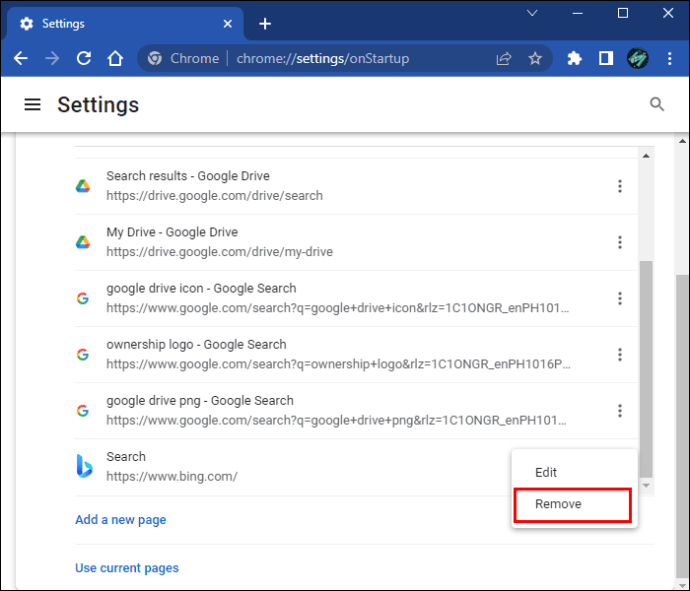Click the Add a new page link

pos(121,520)
